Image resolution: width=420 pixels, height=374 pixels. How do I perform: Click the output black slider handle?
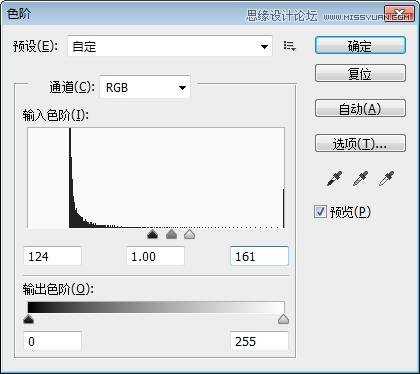coord(29,319)
